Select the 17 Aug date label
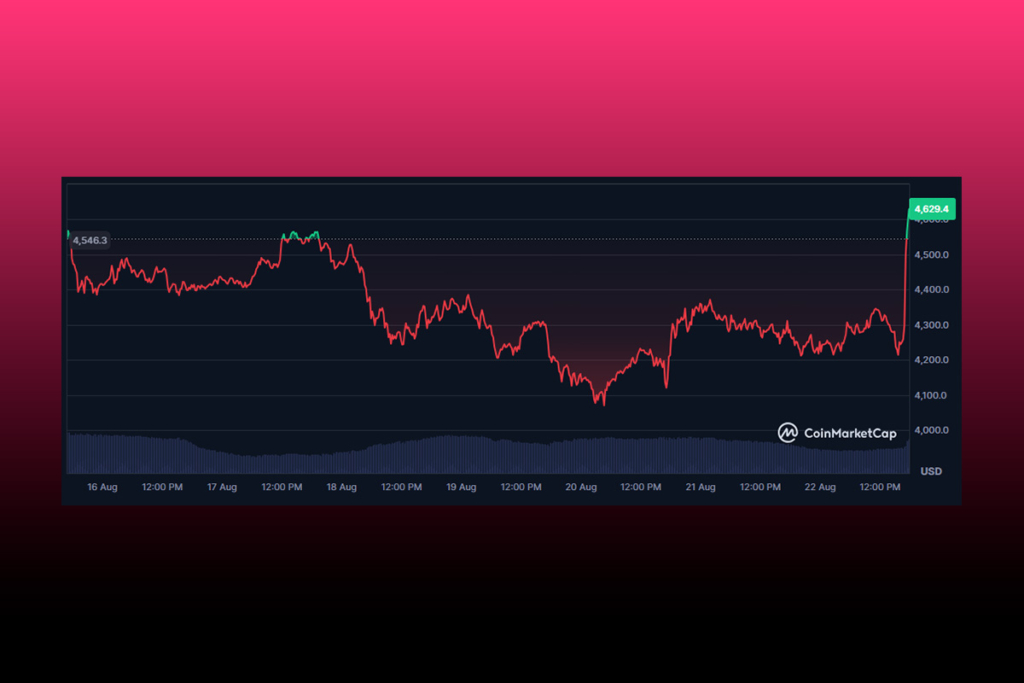1024x683 pixels. (221, 487)
